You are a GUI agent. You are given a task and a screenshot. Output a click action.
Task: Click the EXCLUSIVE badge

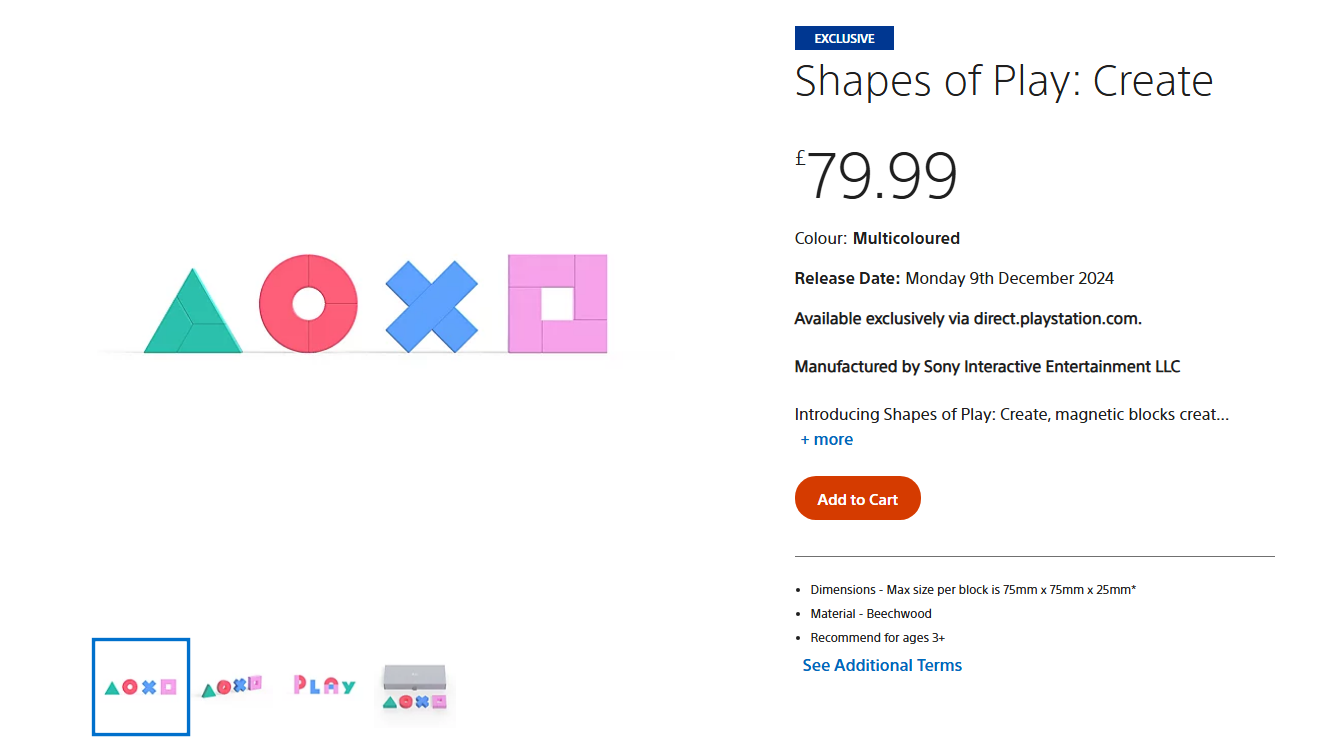coord(844,39)
